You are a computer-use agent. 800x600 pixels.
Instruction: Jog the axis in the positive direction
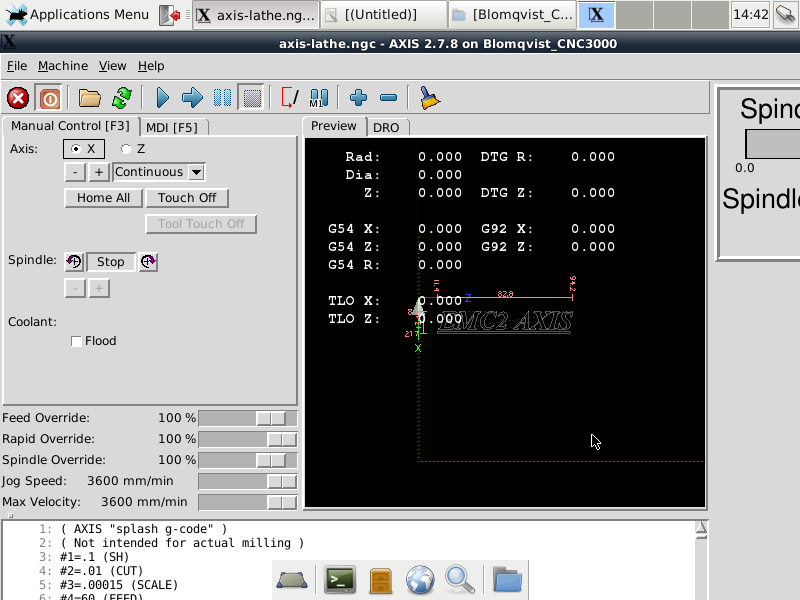[99, 172]
